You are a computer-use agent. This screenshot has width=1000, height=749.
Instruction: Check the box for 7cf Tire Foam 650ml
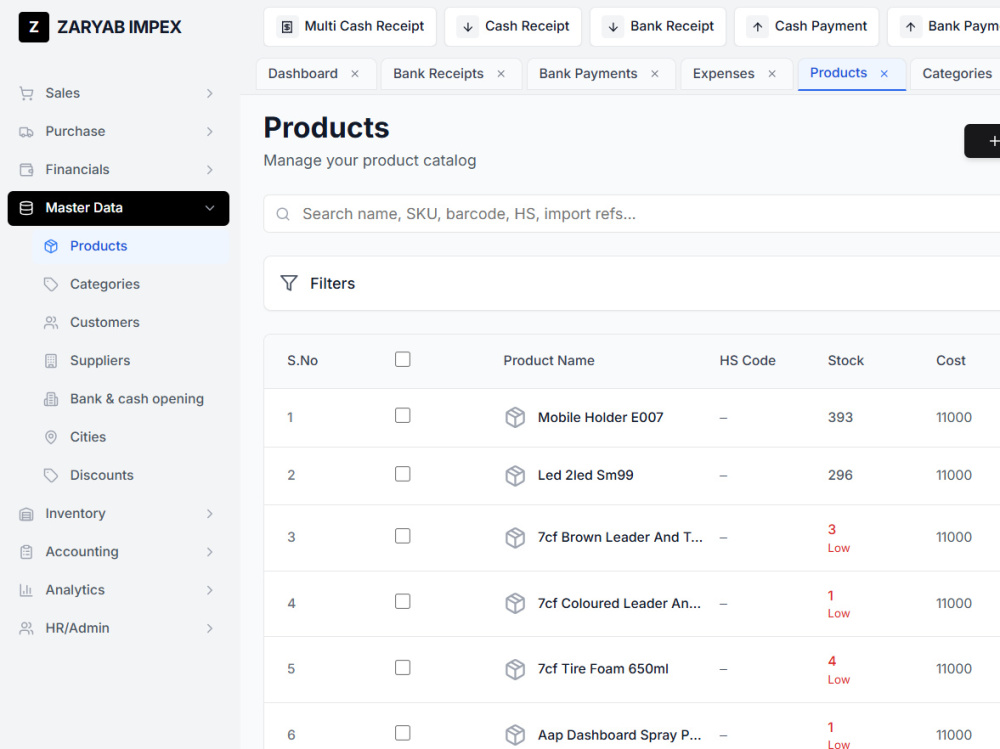point(402,667)
